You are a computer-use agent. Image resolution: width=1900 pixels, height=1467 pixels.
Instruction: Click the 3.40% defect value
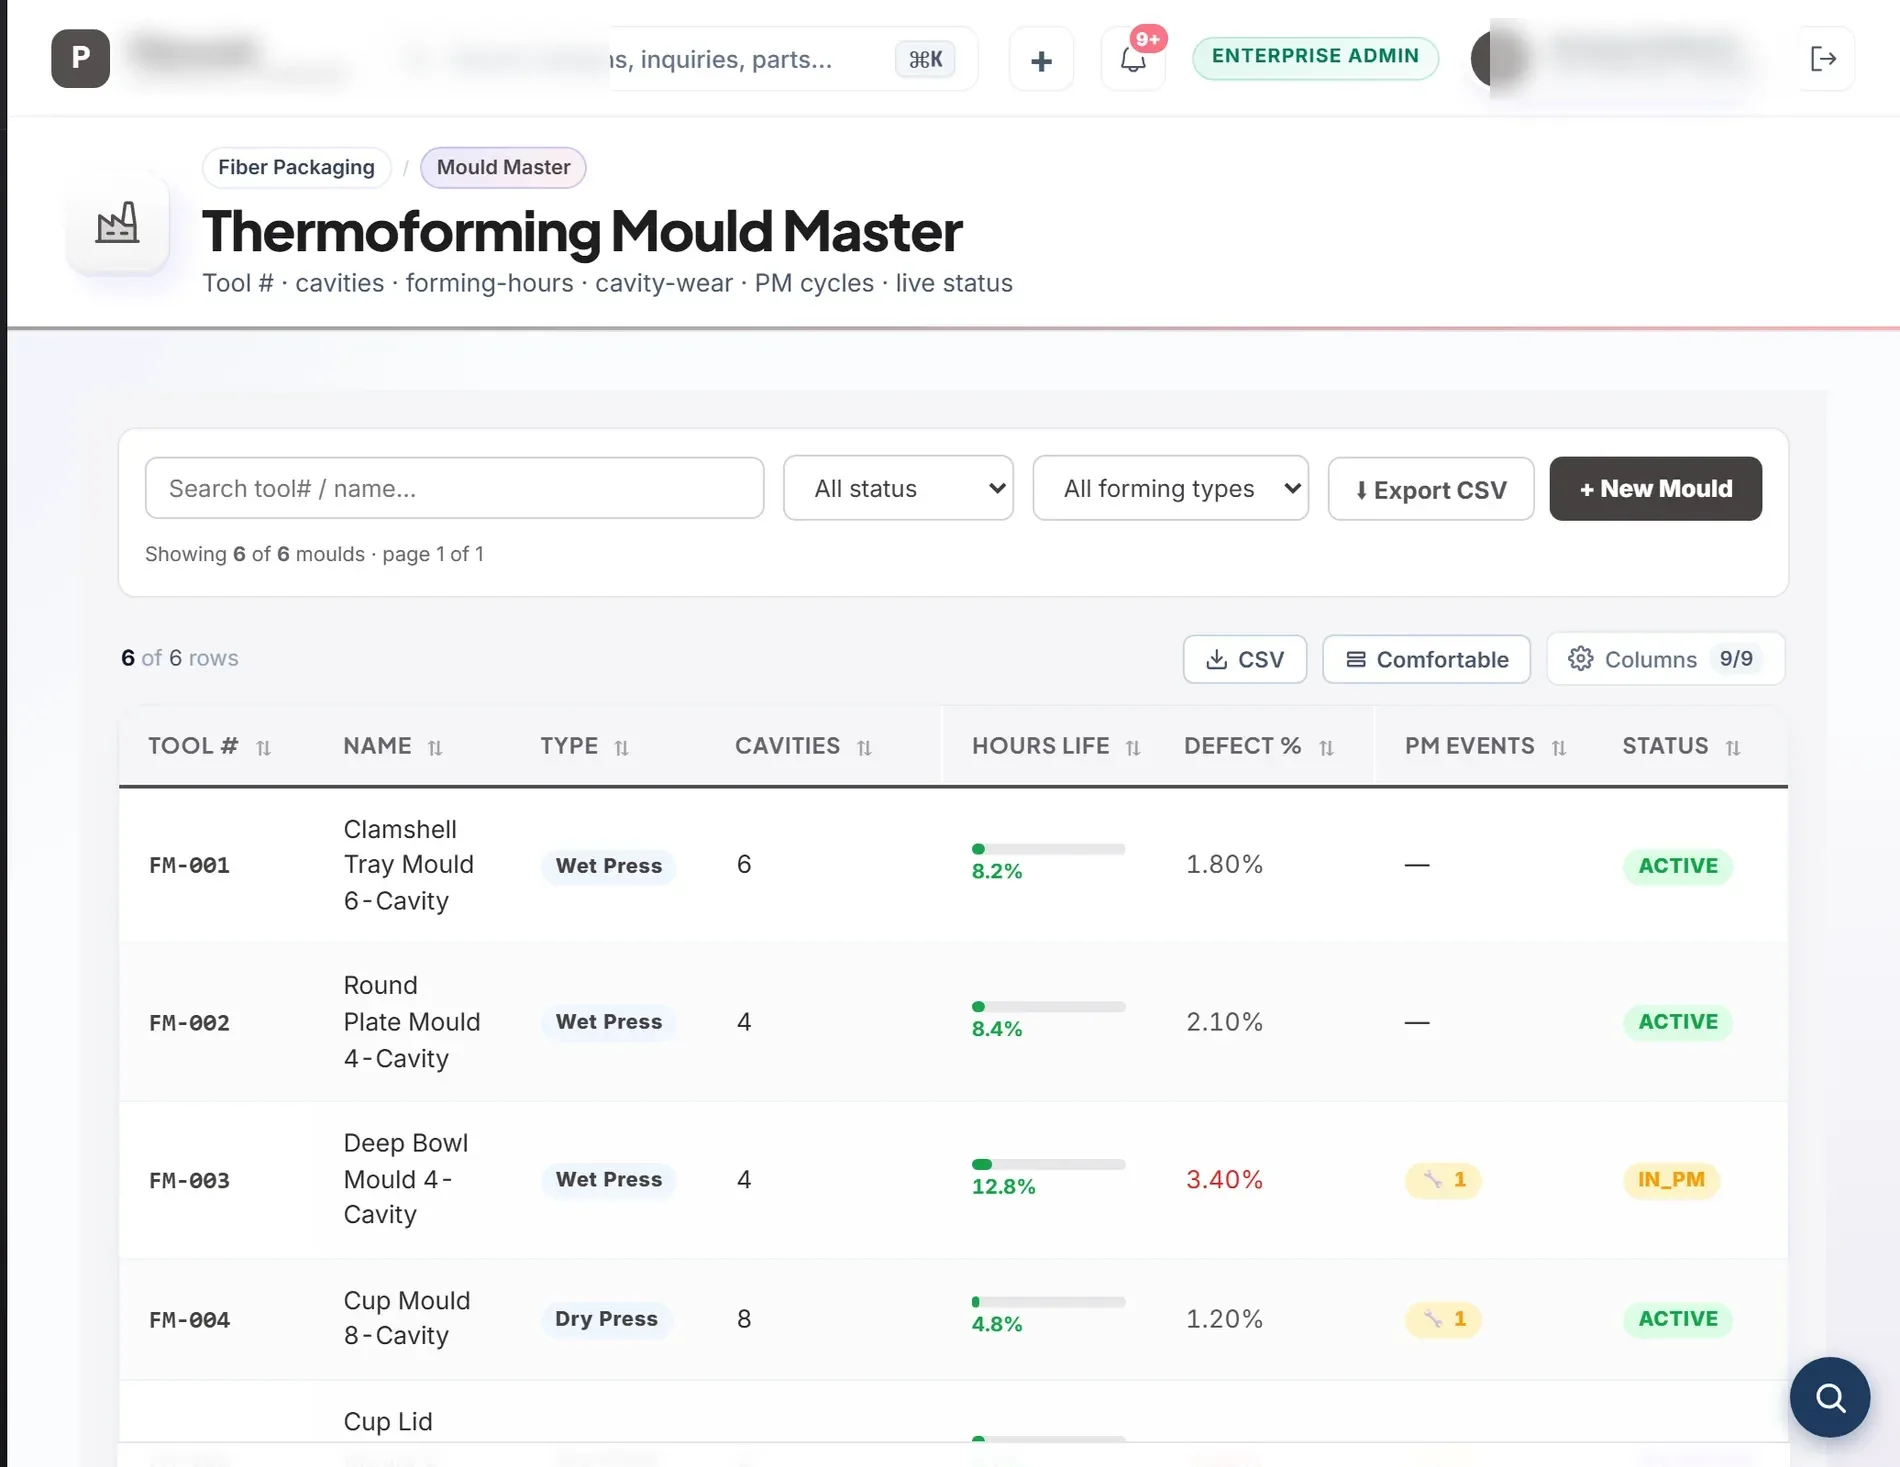pos(1224,1180)
